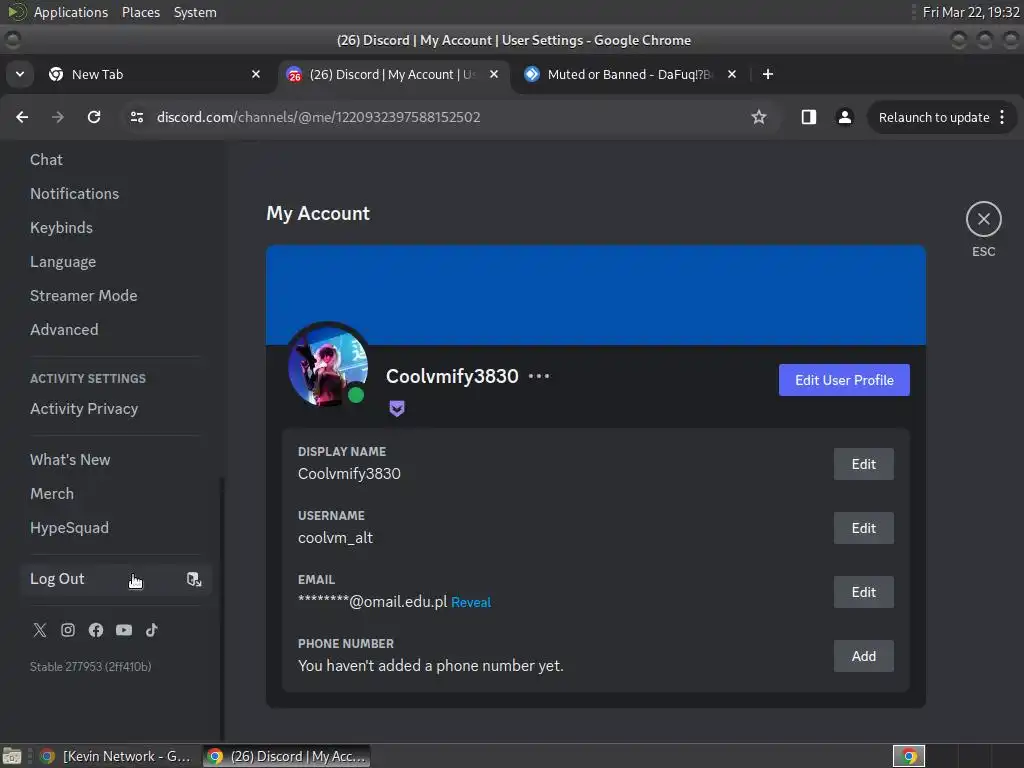Select Discord My Acc taskbar window
The height and width of the screenshot is (768, 1024).
point(286,756)
